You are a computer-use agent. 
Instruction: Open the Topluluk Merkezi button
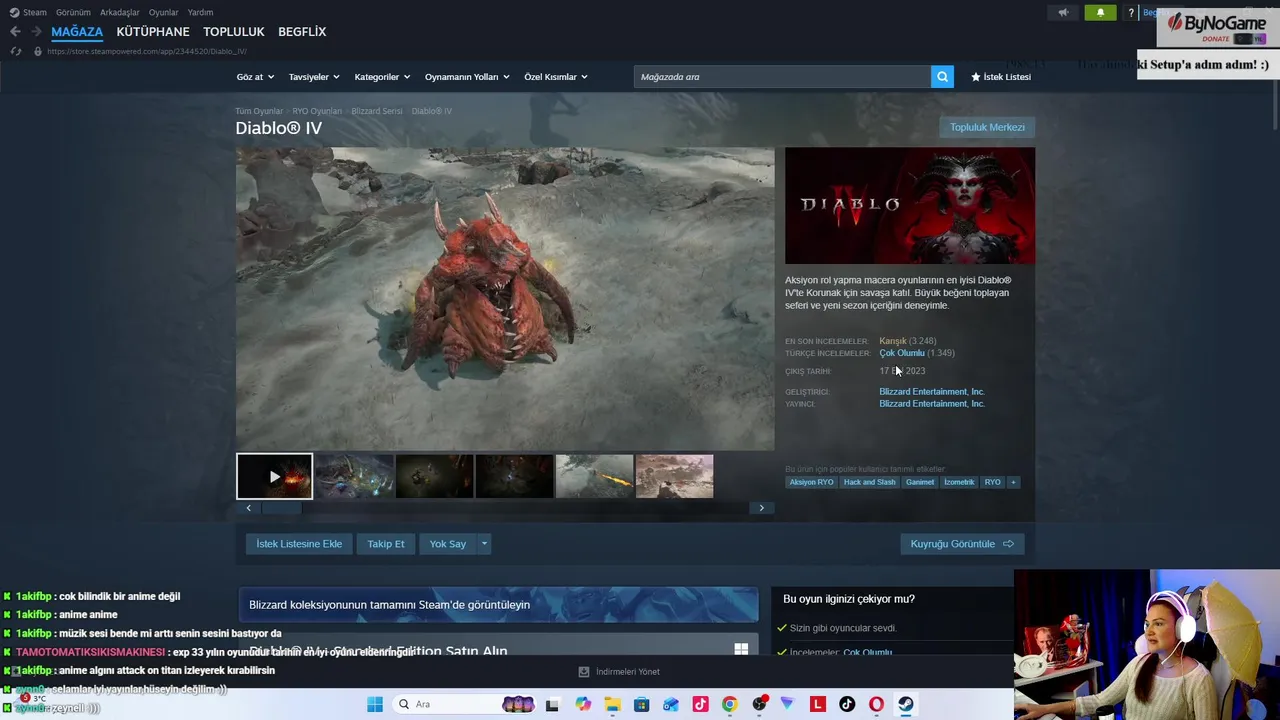987,127
